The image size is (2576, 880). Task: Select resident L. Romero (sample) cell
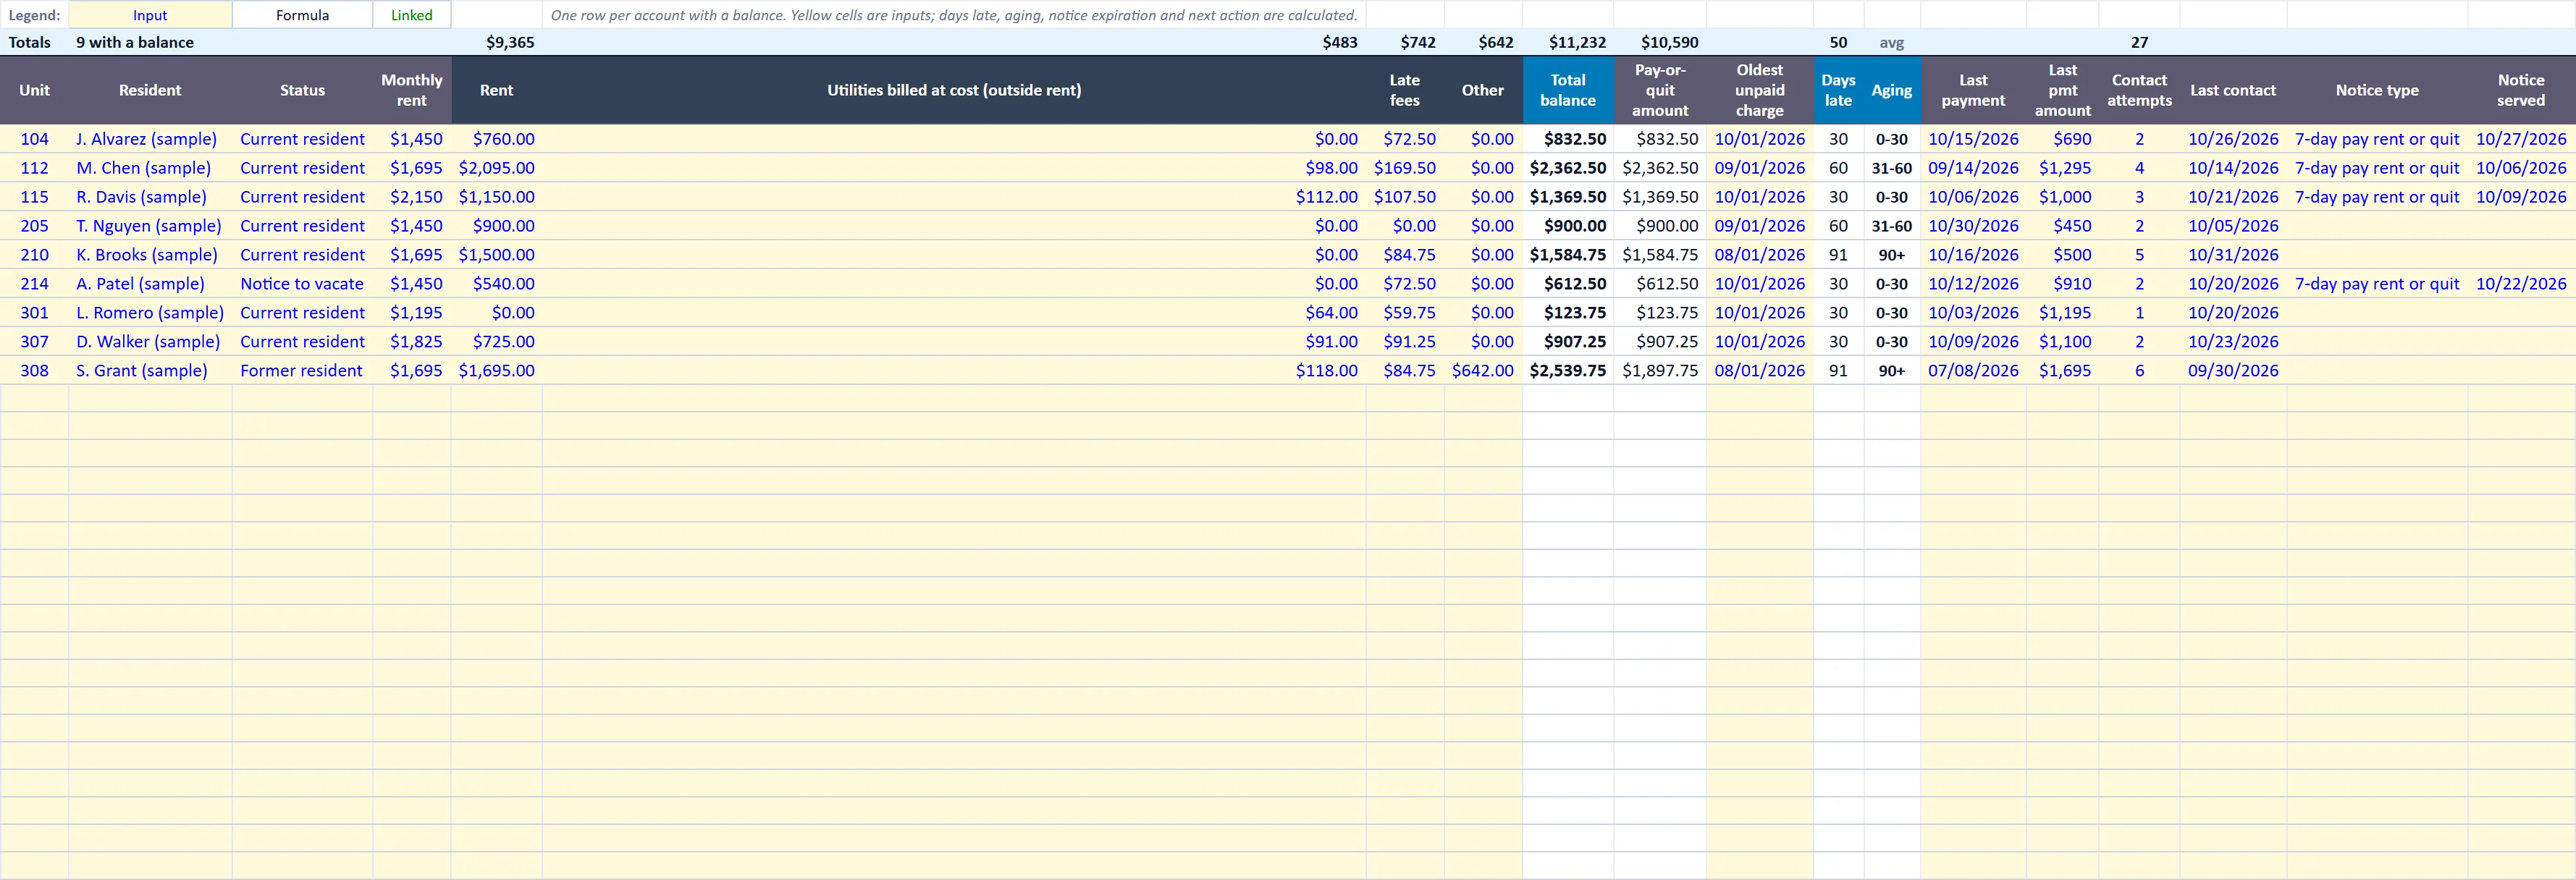coord(150,313)
